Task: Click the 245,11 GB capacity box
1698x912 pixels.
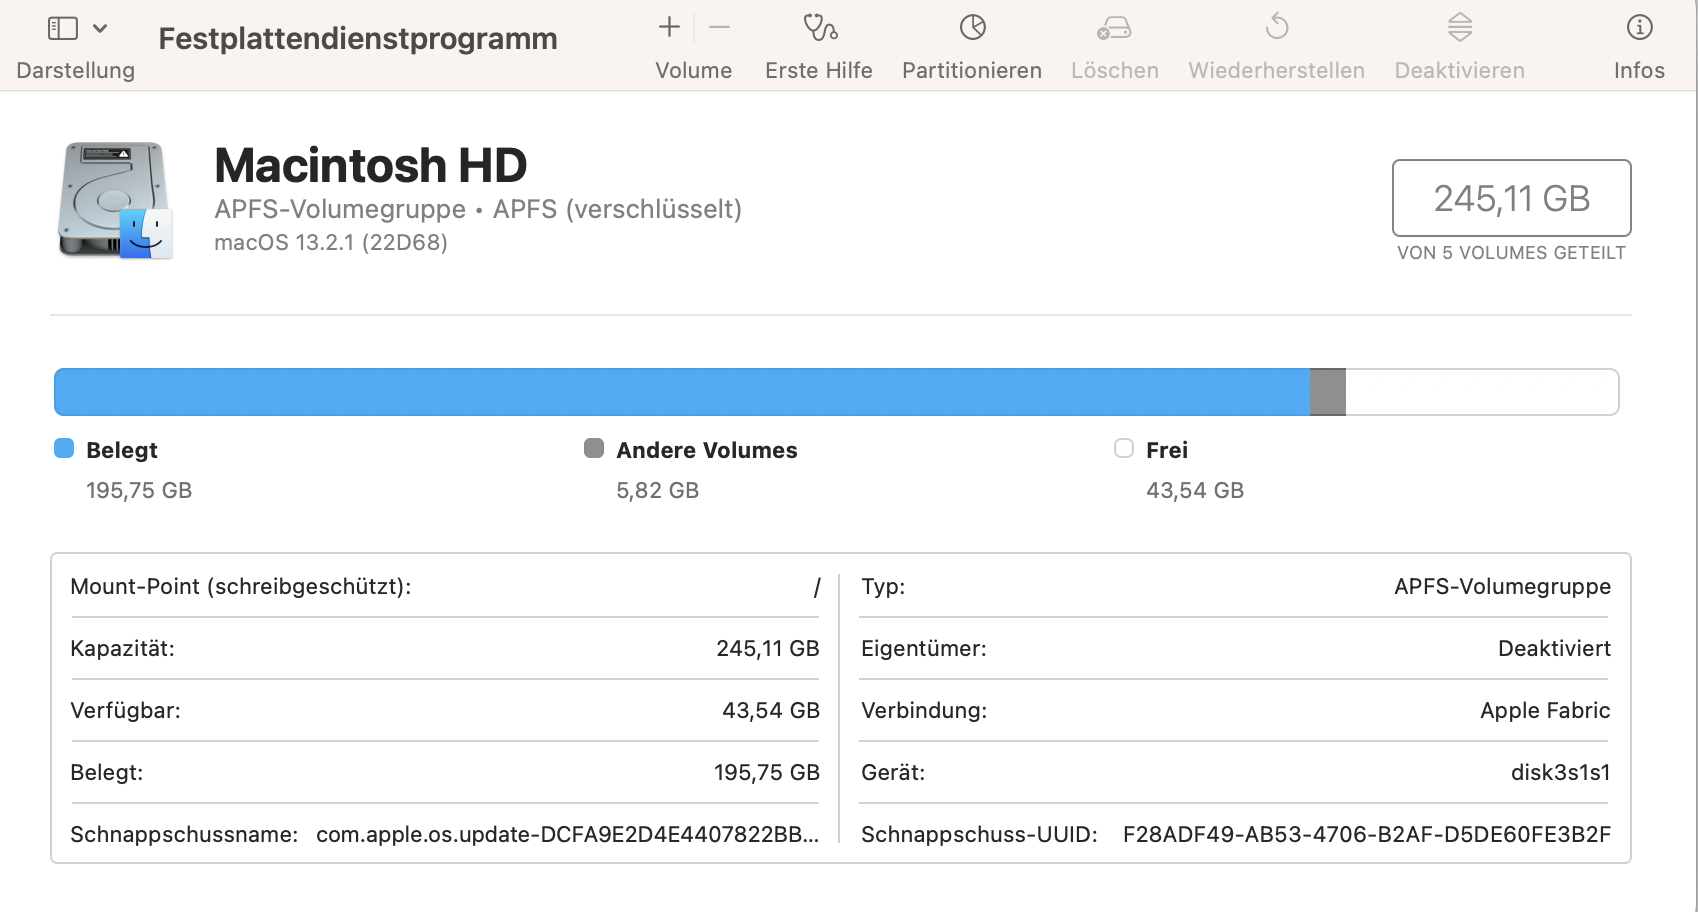Action: coord(1511,198)
